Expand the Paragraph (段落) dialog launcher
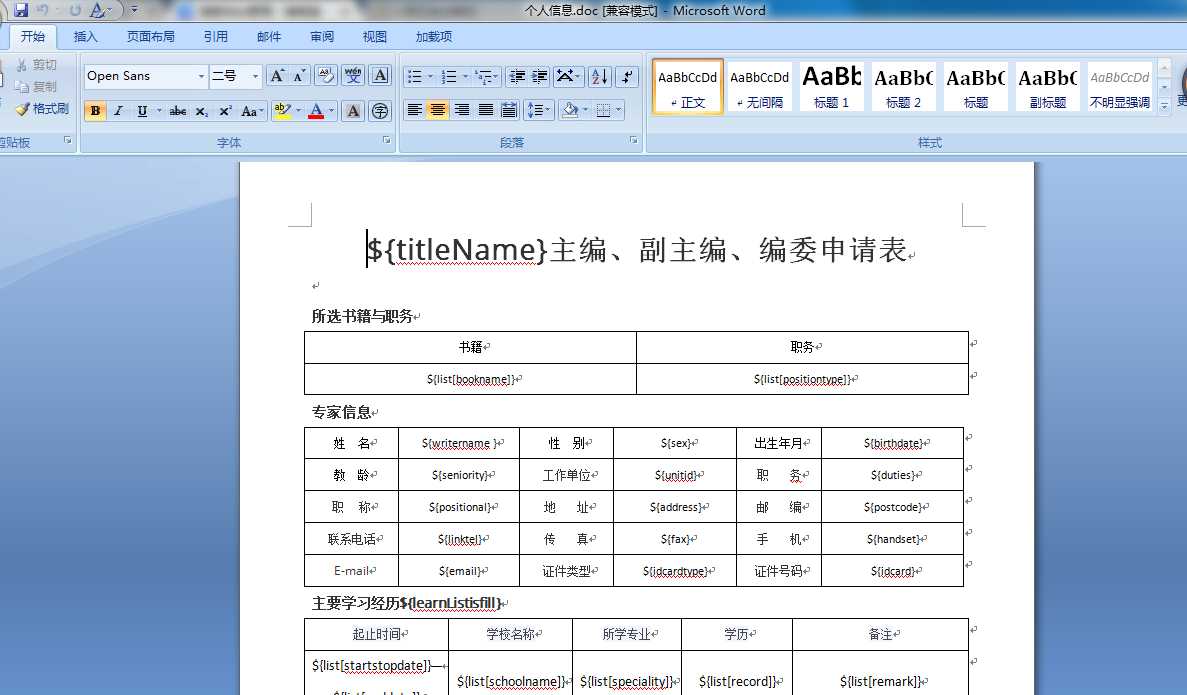Screen dimensions: 1187x695 (634, 140)
